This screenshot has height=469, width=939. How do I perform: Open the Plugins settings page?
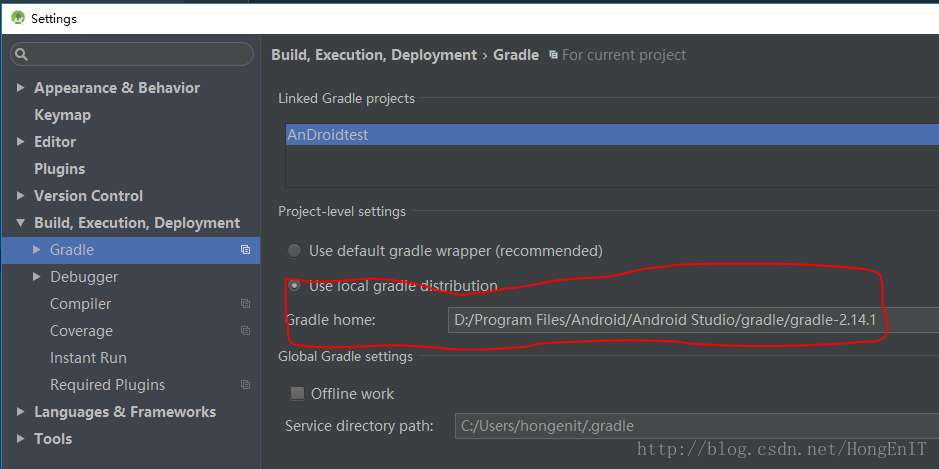(x=59, y=169)
